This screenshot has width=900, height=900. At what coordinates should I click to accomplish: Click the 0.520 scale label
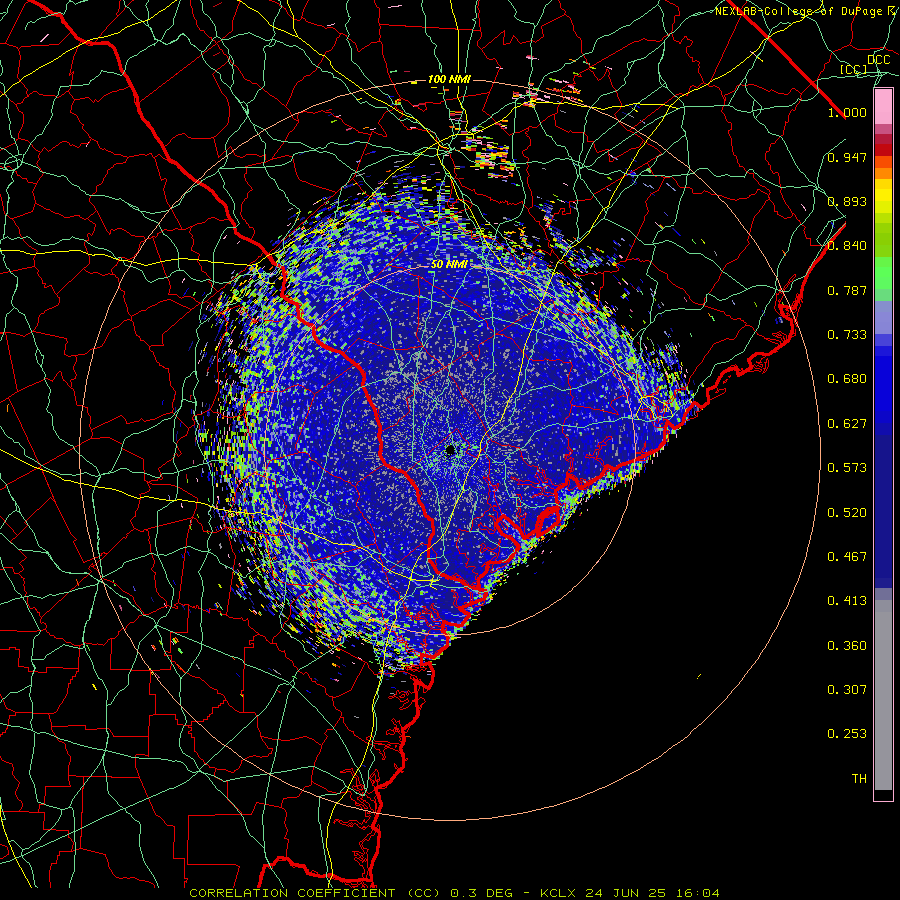coord(847,513)
